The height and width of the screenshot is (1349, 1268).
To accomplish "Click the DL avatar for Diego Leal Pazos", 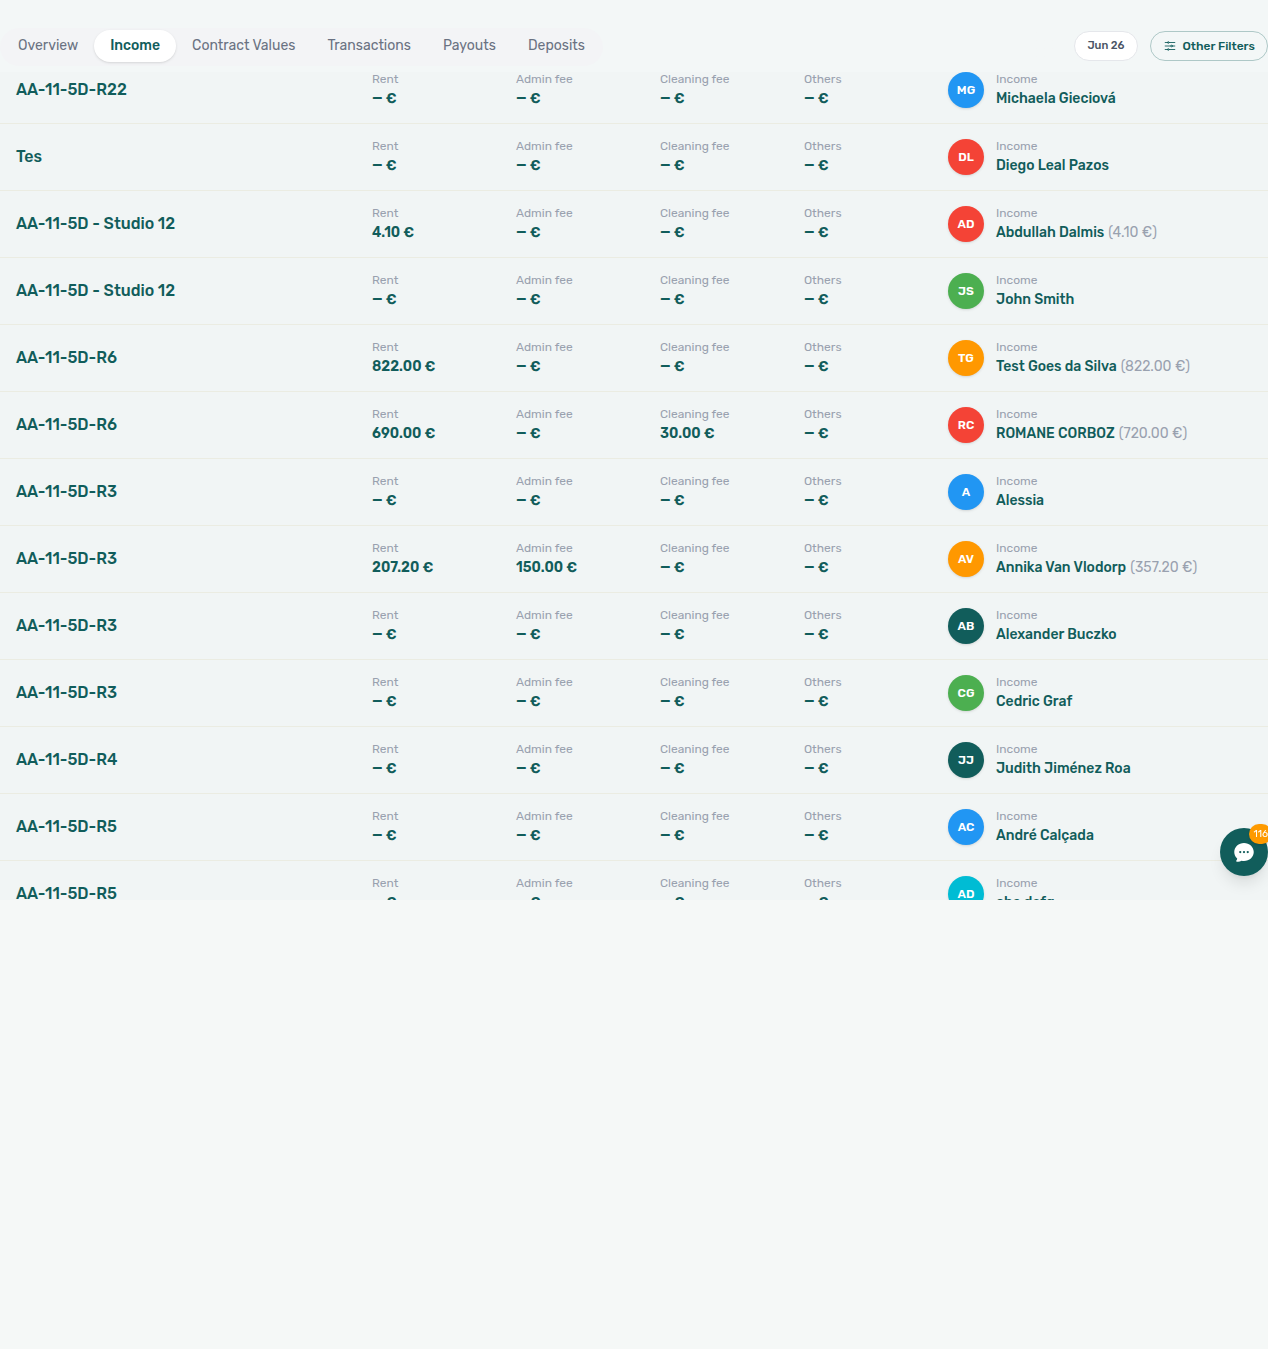I will pos(966,157).
